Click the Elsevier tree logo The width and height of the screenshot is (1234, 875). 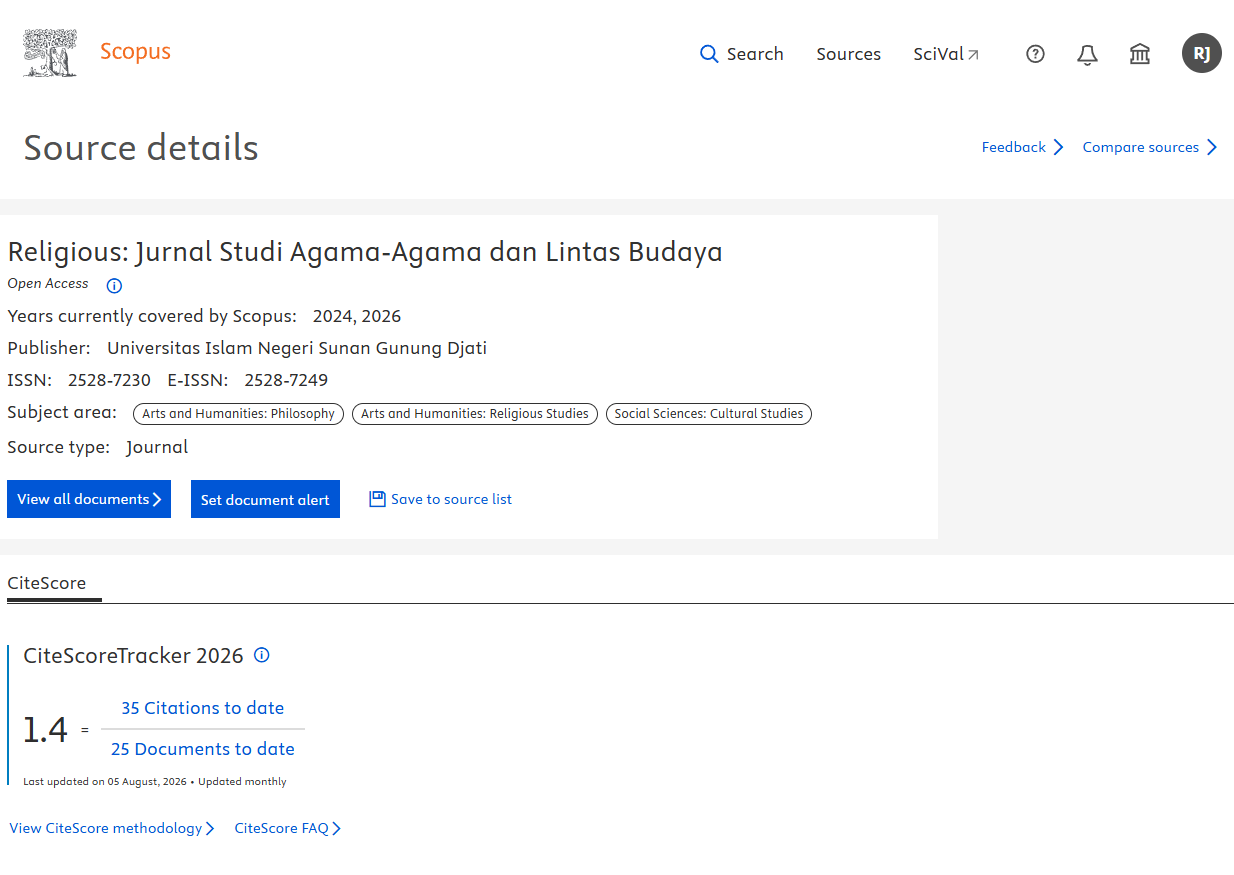click(x=50, y=53)
